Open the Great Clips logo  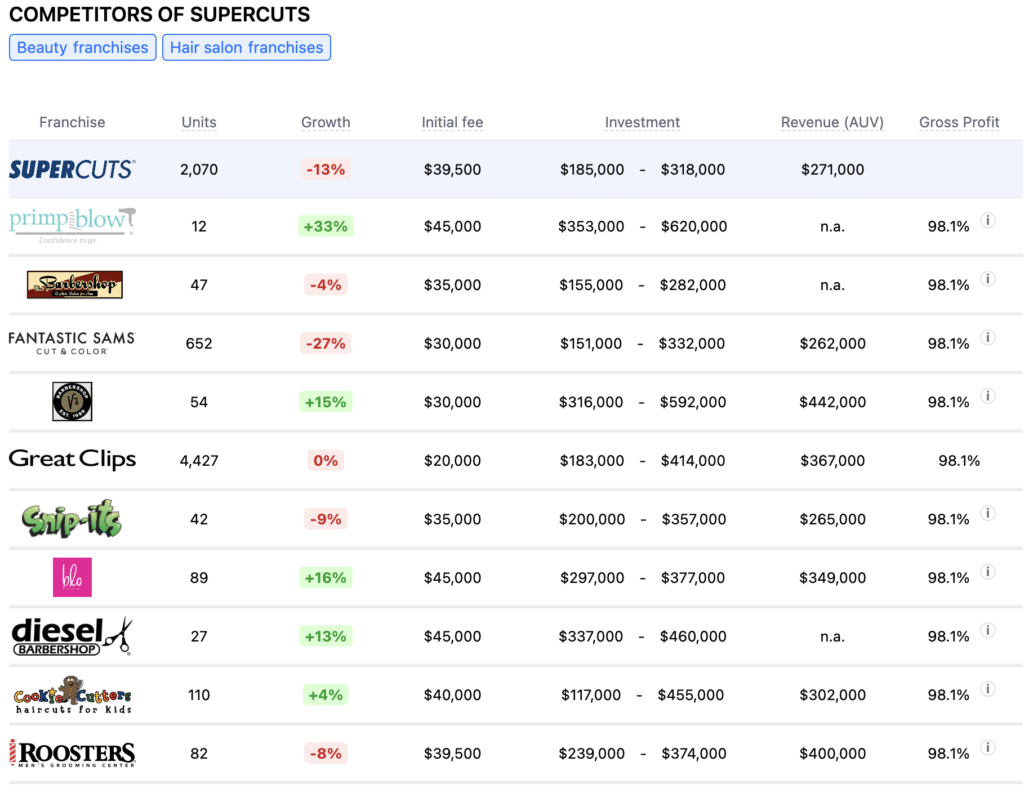pos(72,459)
